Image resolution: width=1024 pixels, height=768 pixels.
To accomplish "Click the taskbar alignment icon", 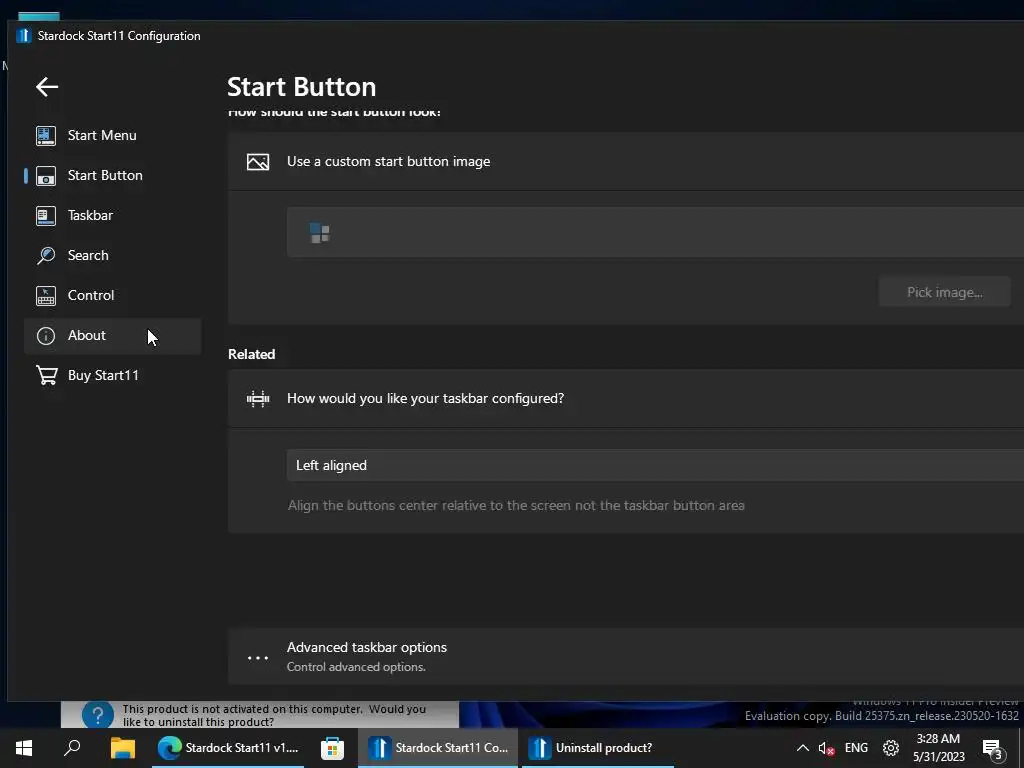I will click(258, 398).
